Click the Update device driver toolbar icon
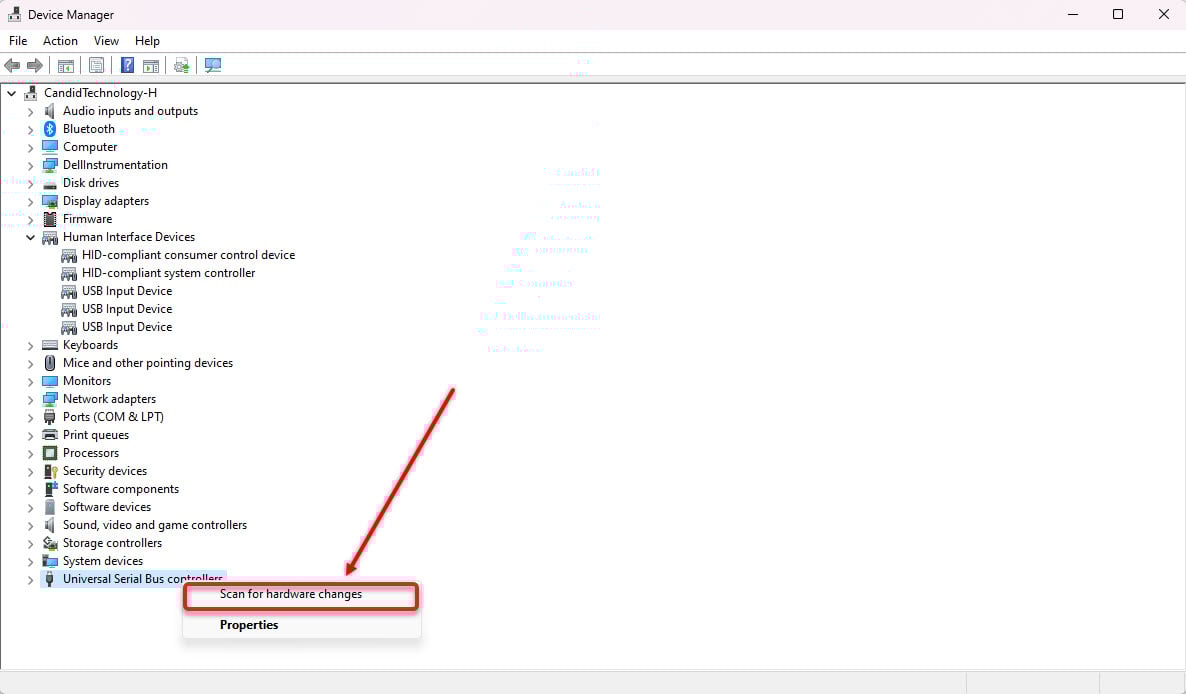1186x694 pixels. pos(181,66)
